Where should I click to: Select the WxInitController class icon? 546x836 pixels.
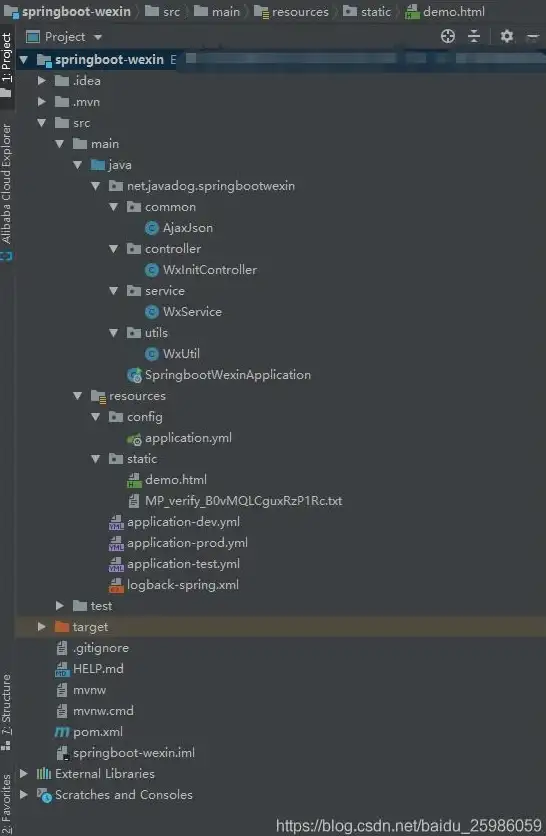tap(152, 270)
